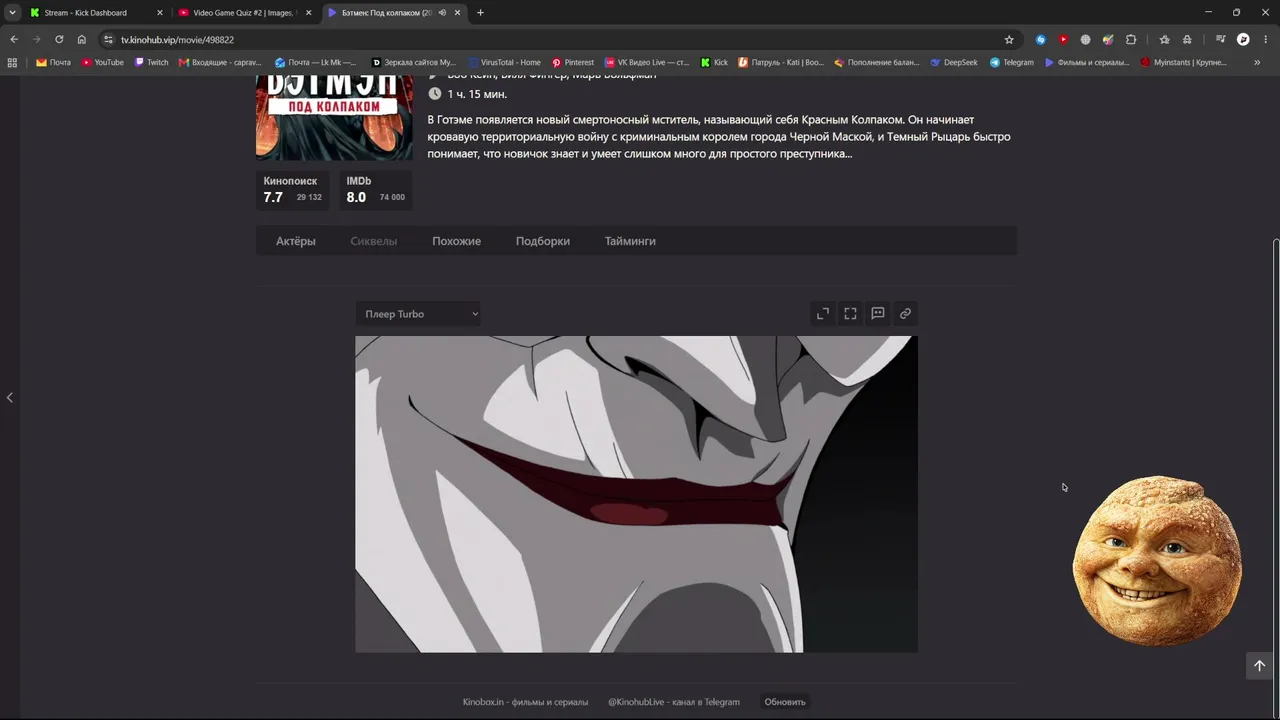Switch to the Подборки tab
The height and width of the screenshot is (720, 1280).
pyautogui.click(x=543, y=241)
